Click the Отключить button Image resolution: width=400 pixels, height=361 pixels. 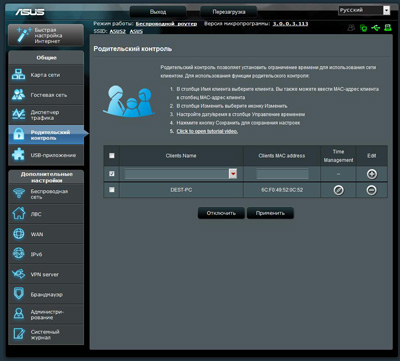[x=221, y=213]
